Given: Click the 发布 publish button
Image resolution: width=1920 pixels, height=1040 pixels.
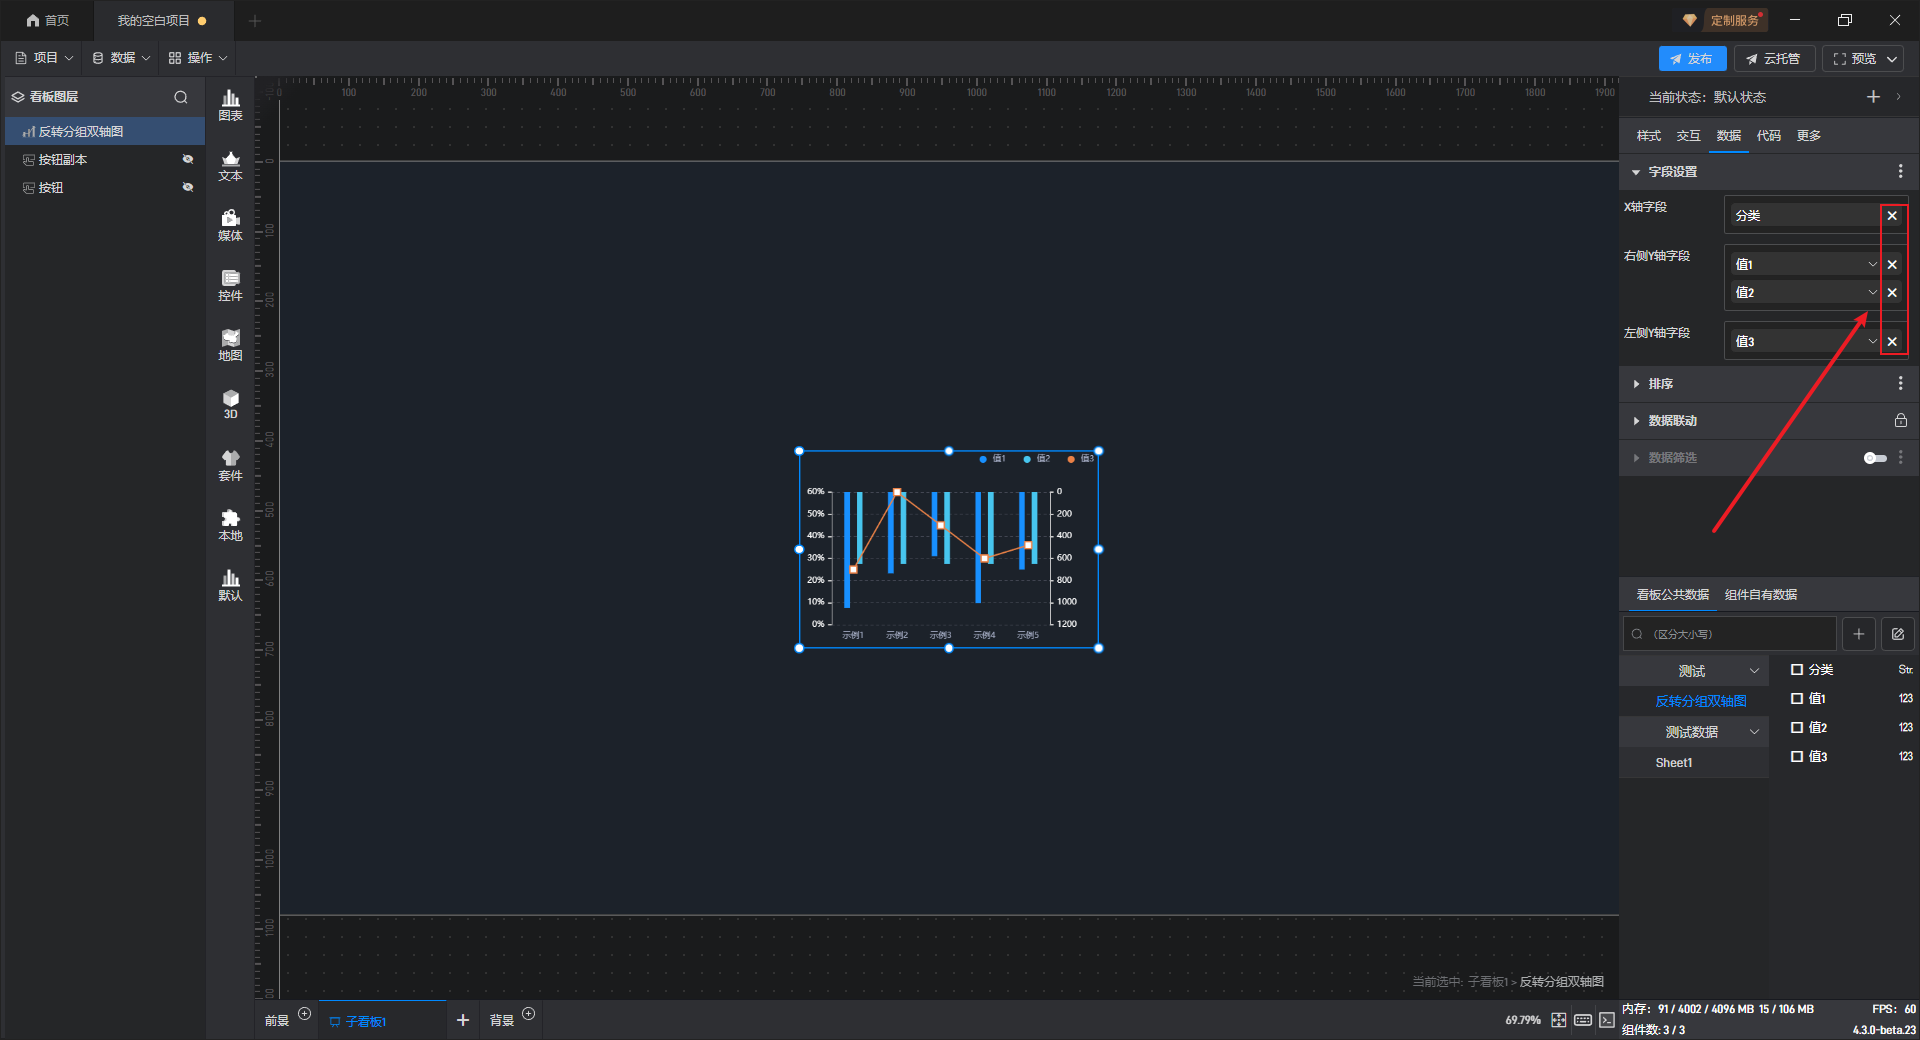Looking at the screenshot, I should pos(1692,59).
